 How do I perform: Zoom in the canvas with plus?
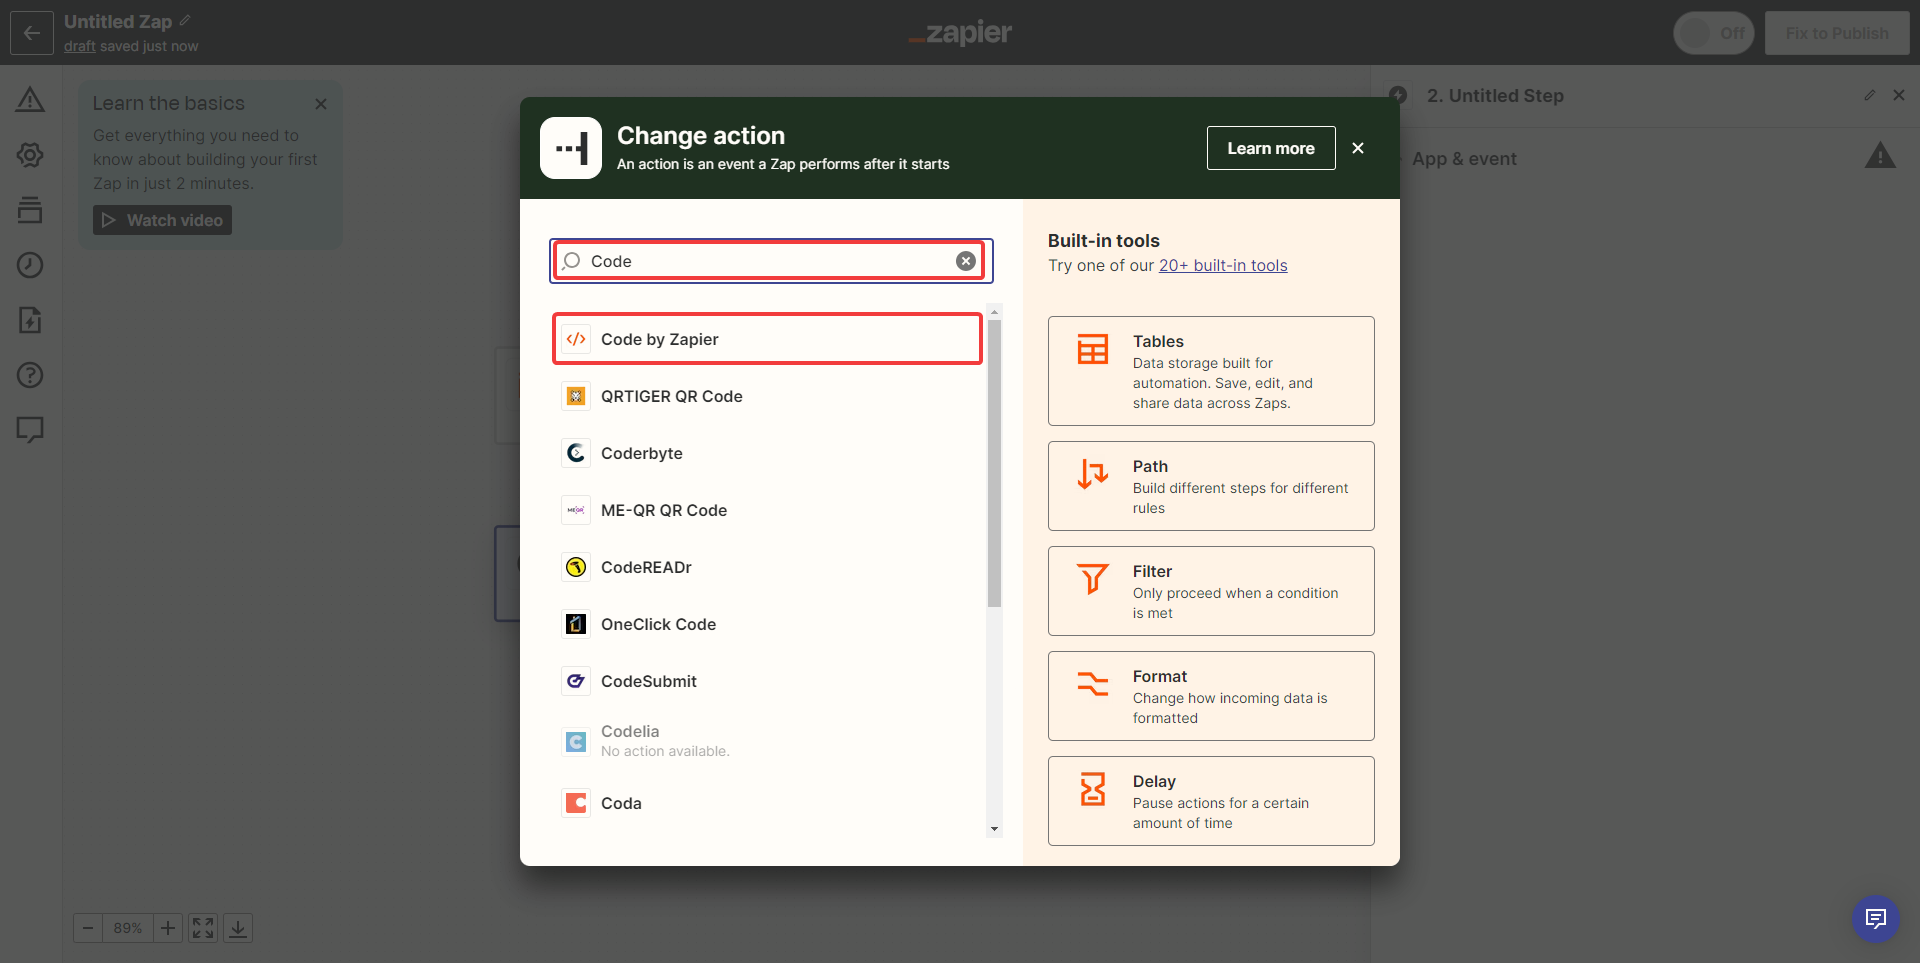pos(168,928)
